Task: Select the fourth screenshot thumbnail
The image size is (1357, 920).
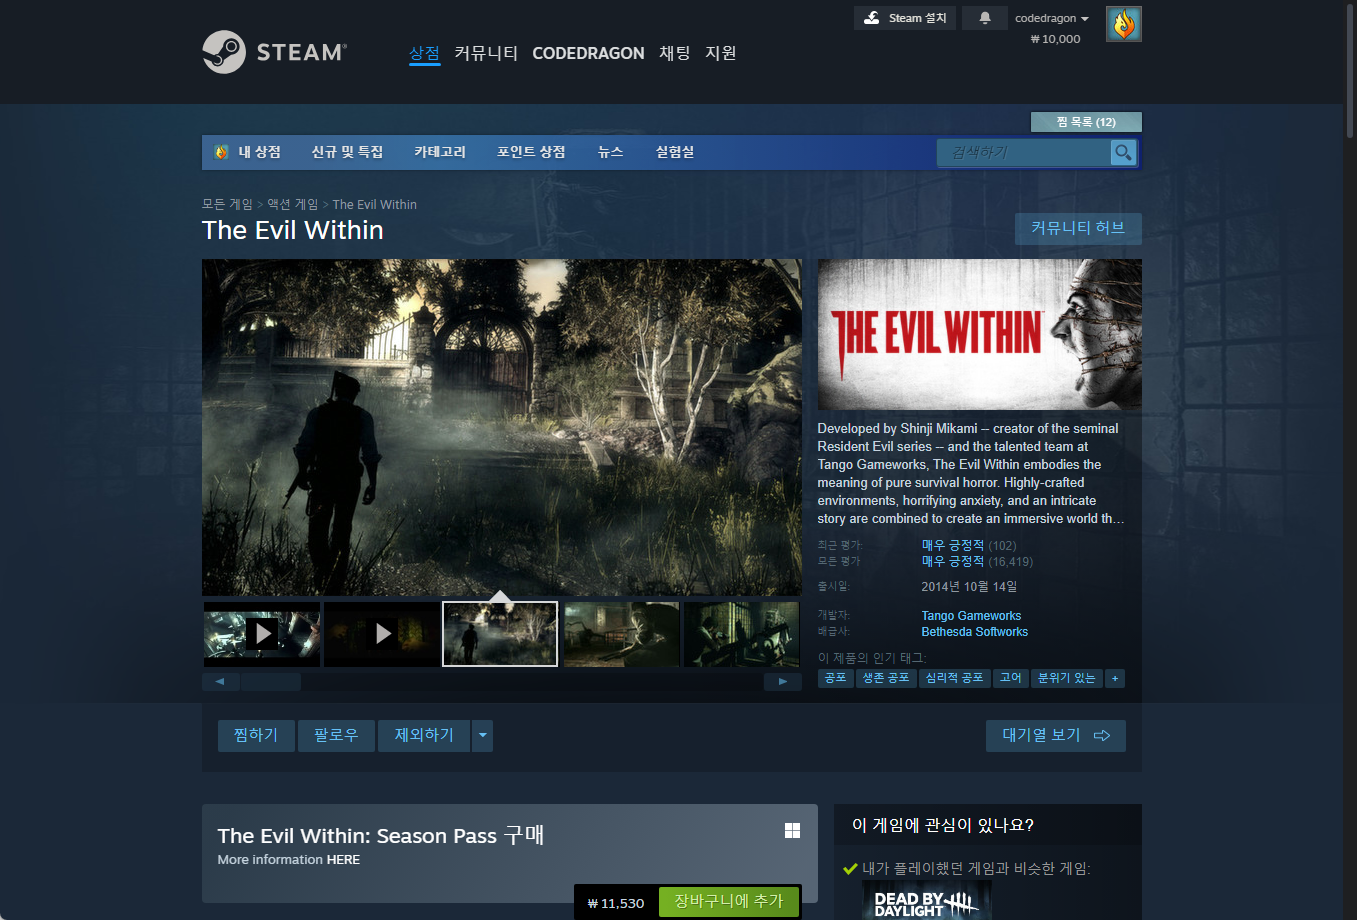Action: coord(621,634)
